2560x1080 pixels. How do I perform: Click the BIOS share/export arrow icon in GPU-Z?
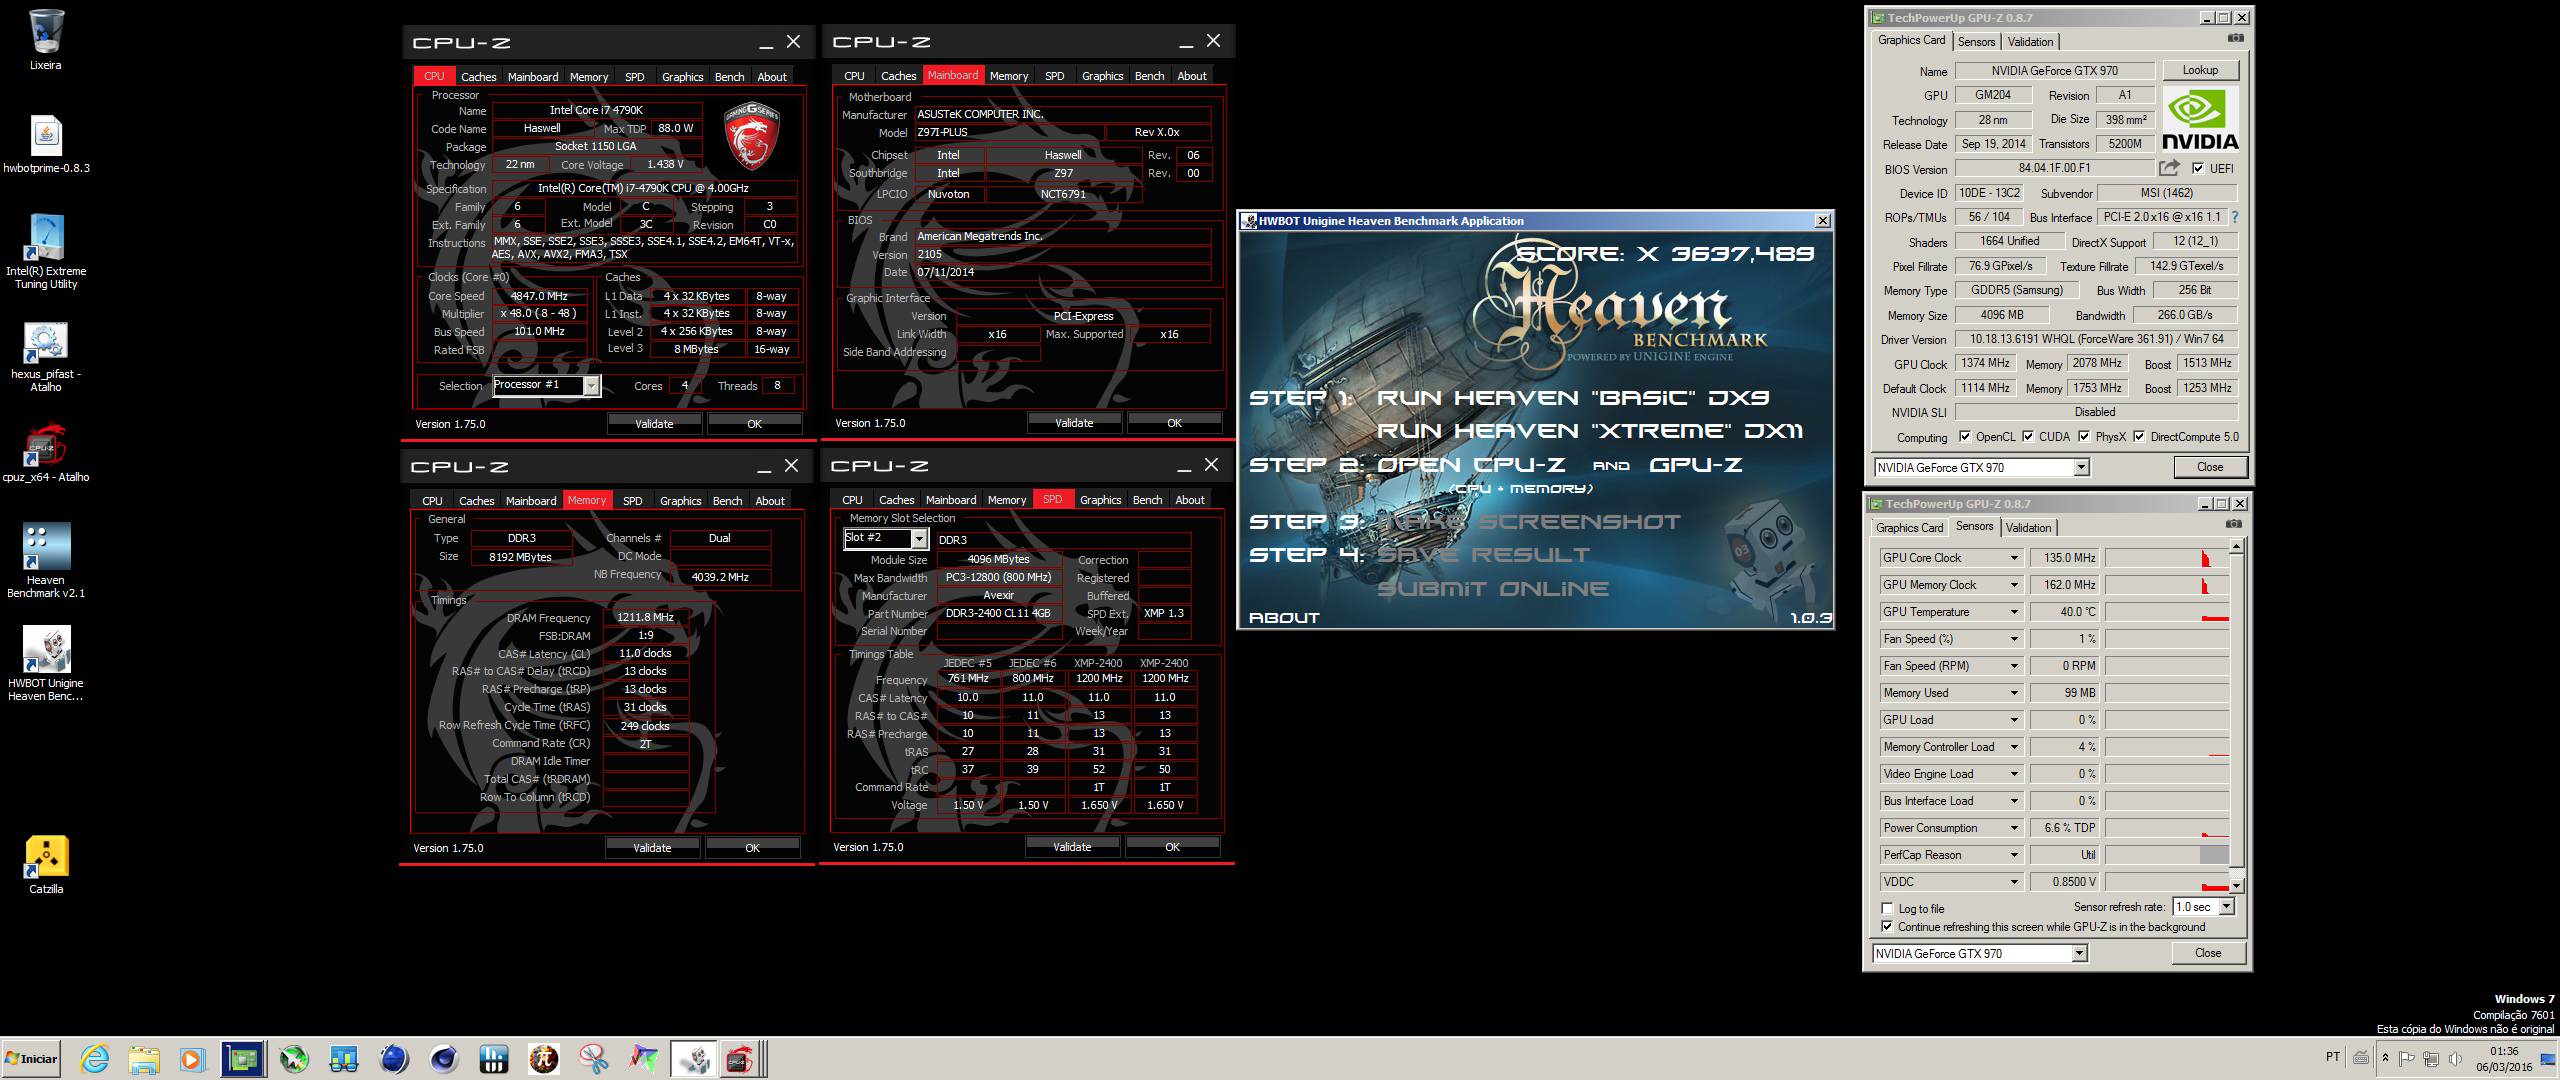pos(2169,168)
